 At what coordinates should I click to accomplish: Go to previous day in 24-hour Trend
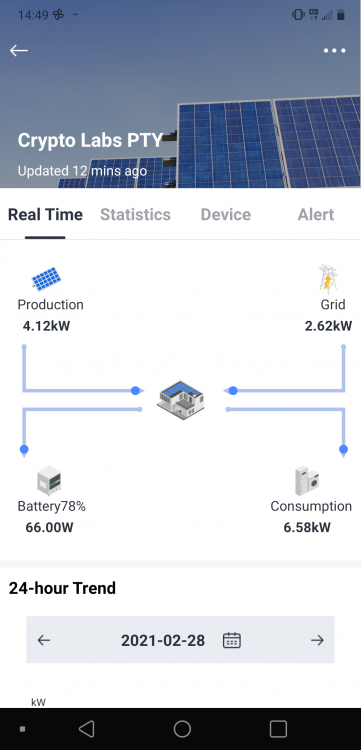[x=44, y=640]
